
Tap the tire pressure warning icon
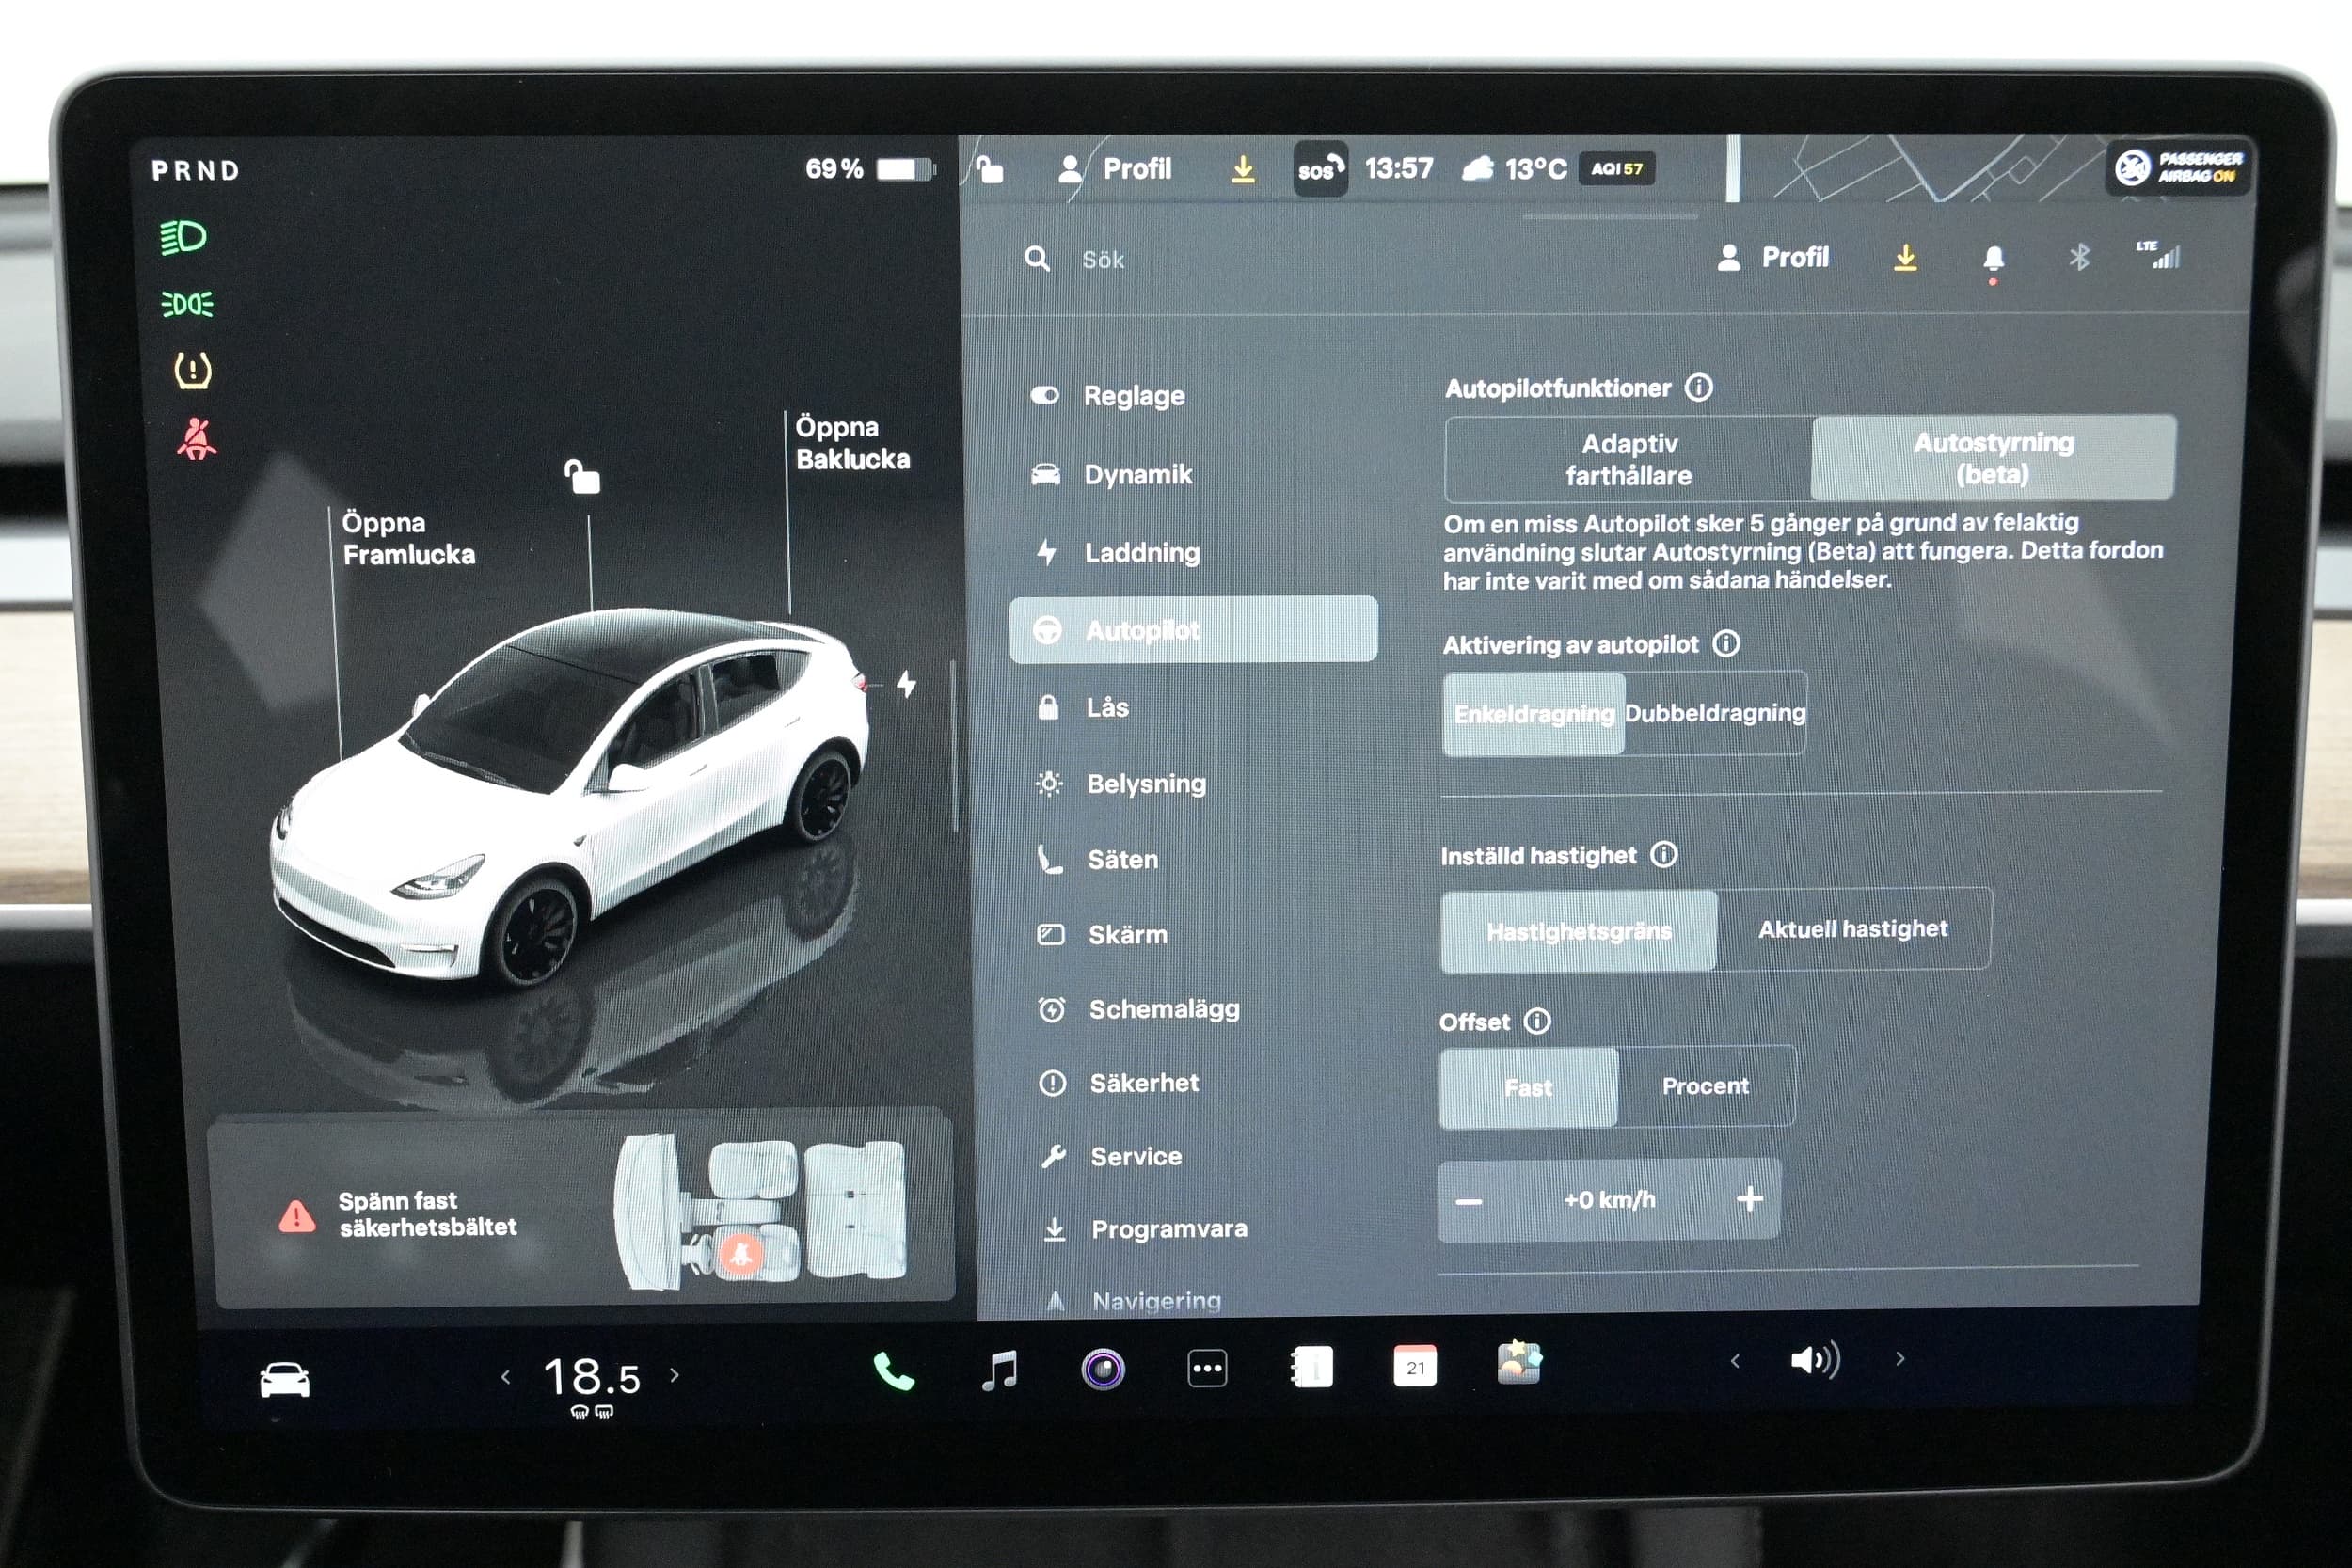192,370
